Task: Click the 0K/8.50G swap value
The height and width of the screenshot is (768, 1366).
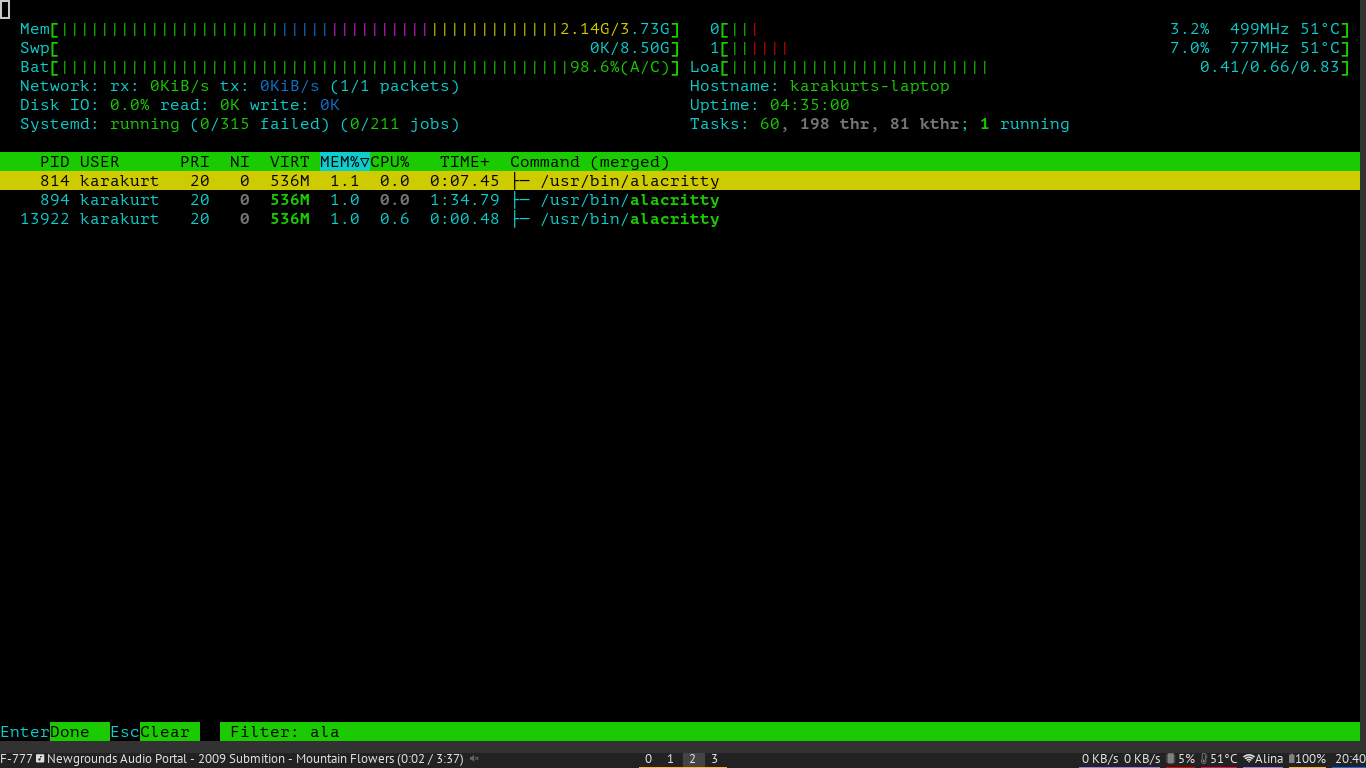Action: click(630, 48)
